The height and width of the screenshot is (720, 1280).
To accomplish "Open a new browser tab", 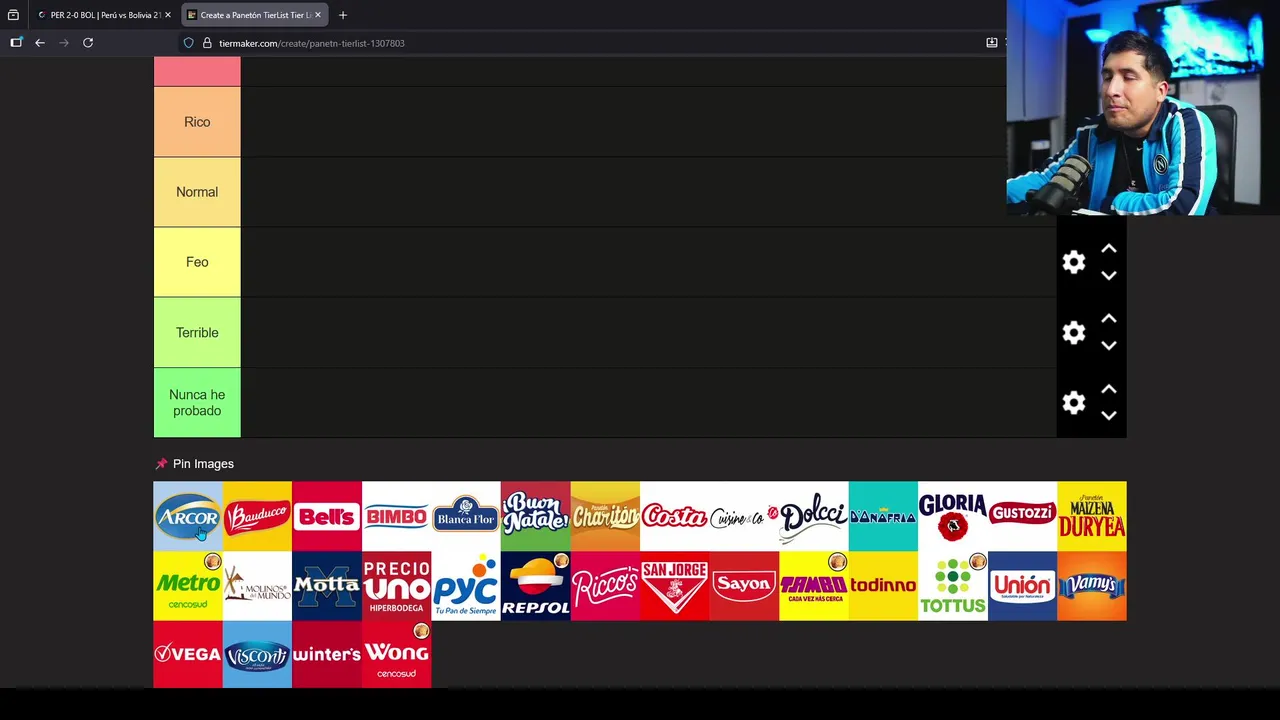I will click(x=343, y=15).
